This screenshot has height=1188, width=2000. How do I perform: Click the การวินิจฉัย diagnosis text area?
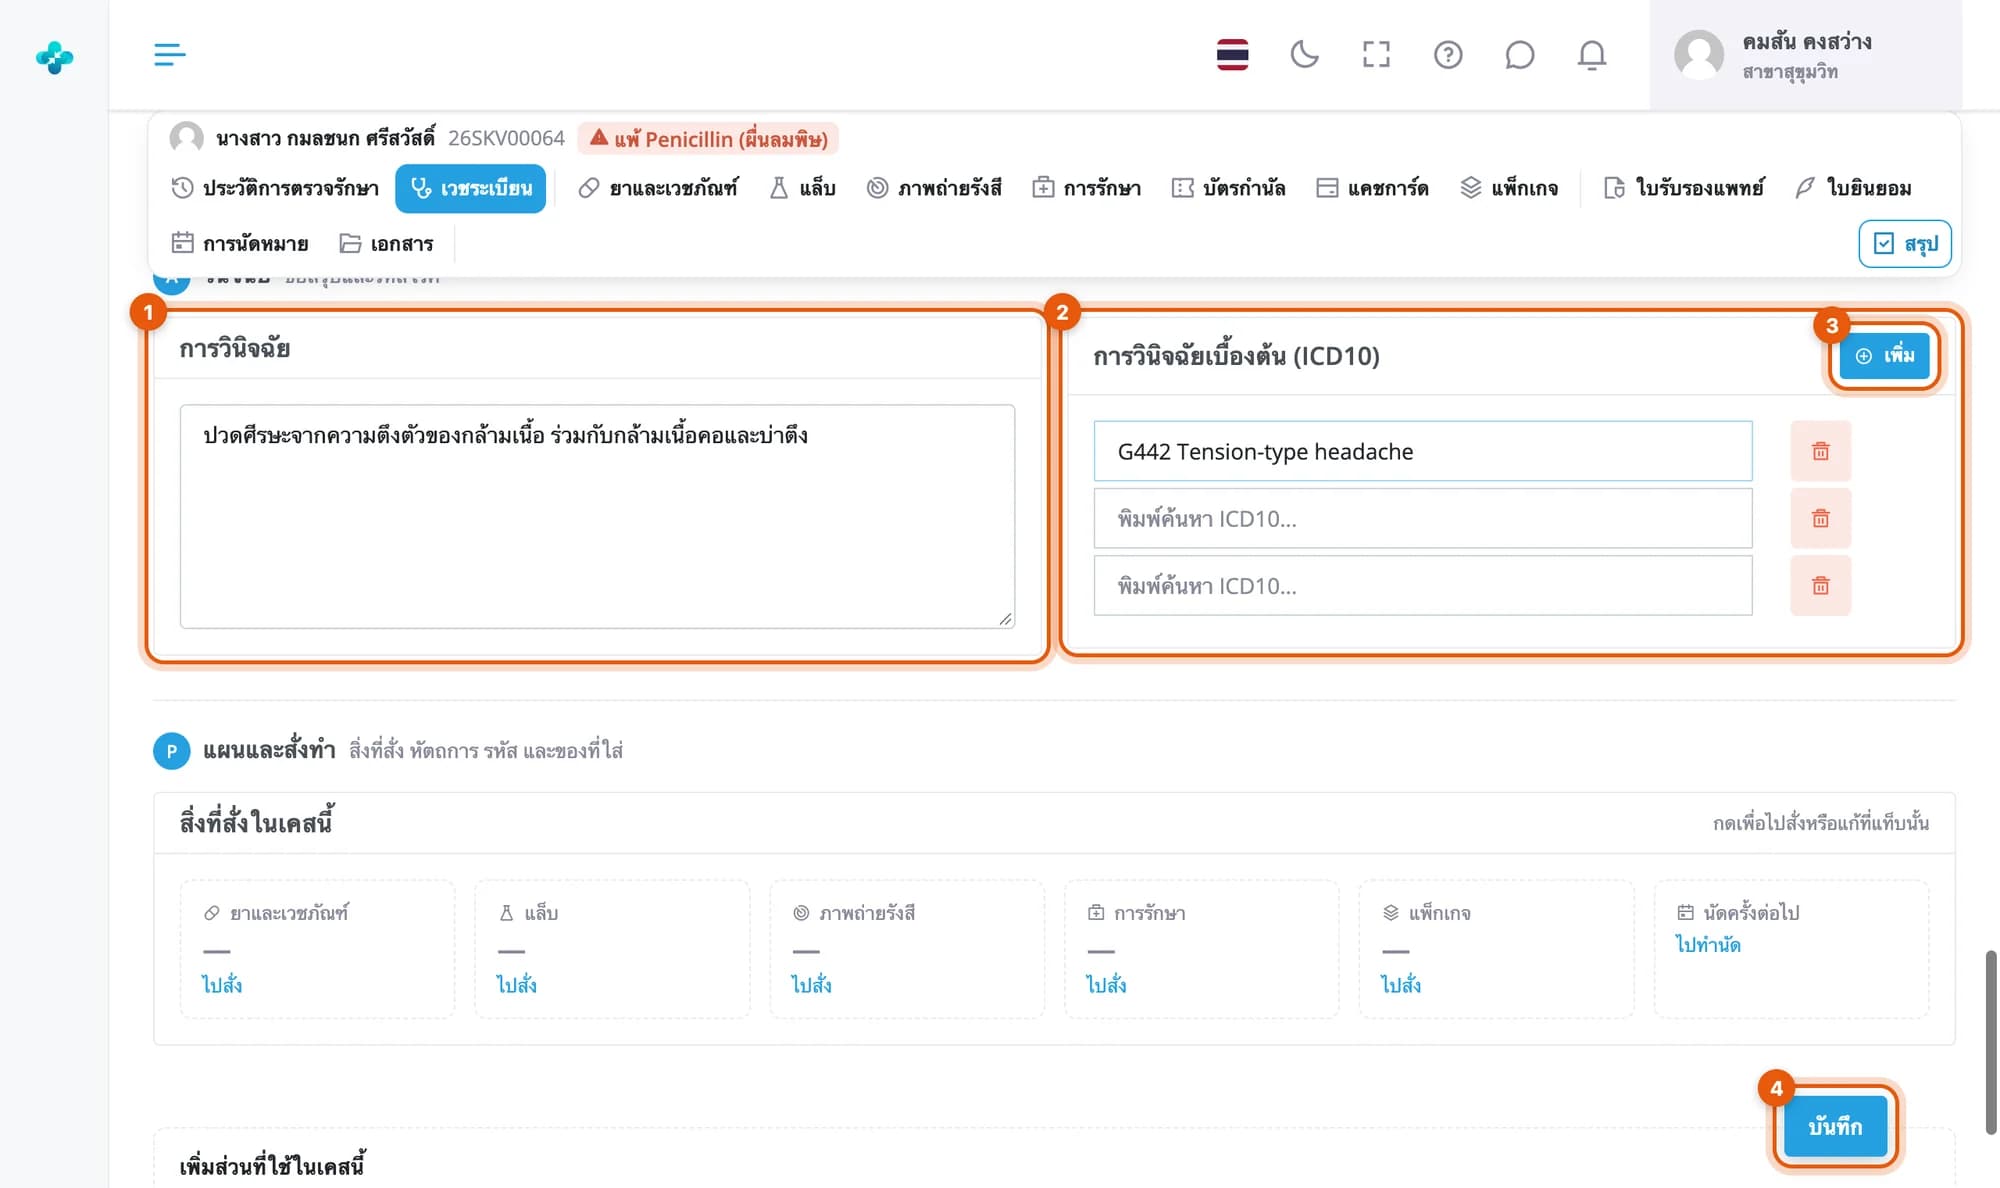597,516
